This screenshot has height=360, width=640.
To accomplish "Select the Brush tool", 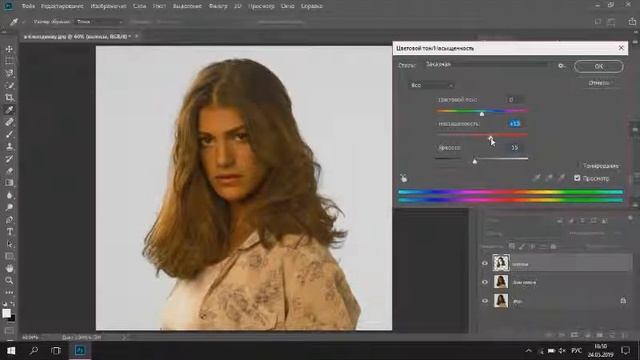I will tap(9, 134).
